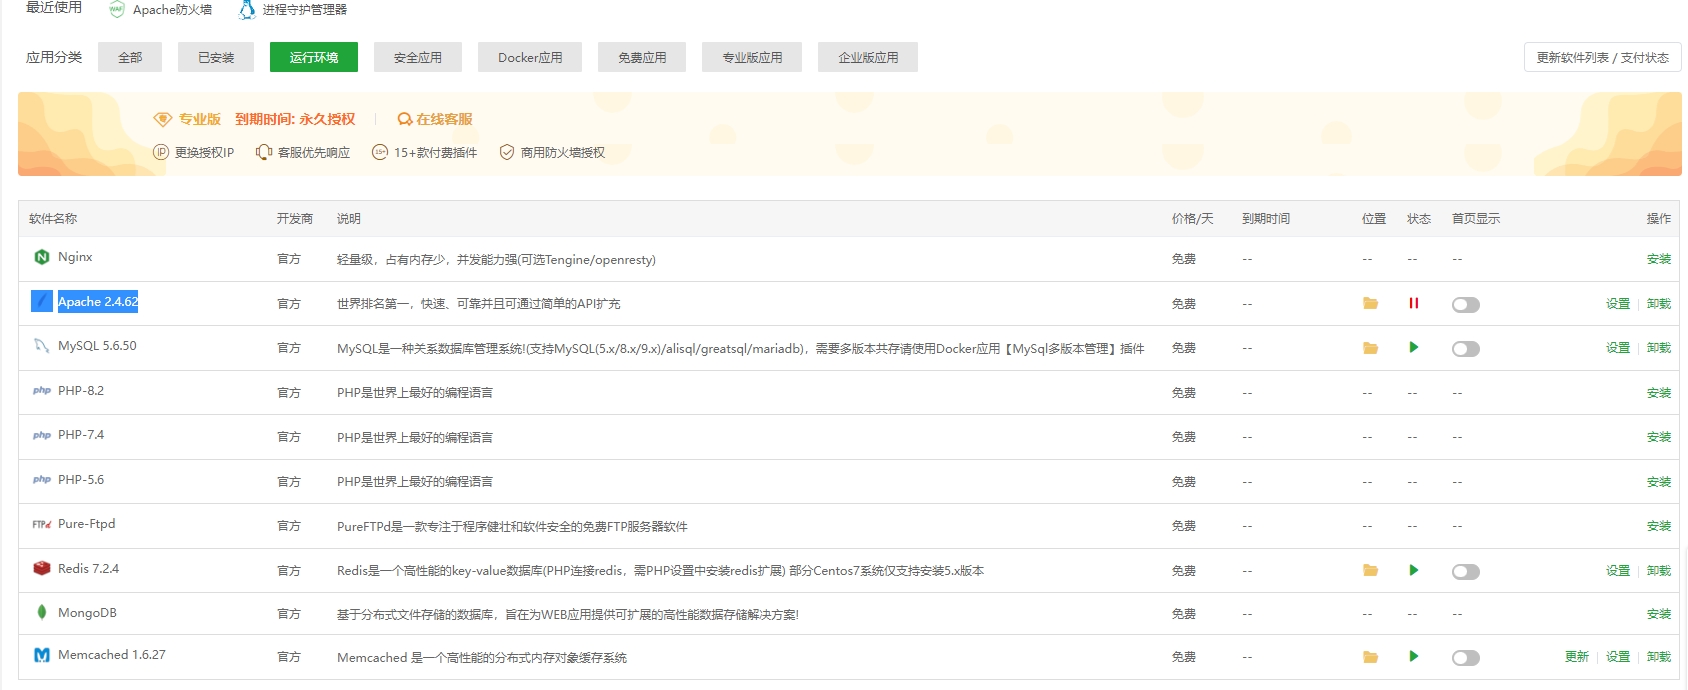Click the PHP-8.2 logo icon

click(42, 391)
